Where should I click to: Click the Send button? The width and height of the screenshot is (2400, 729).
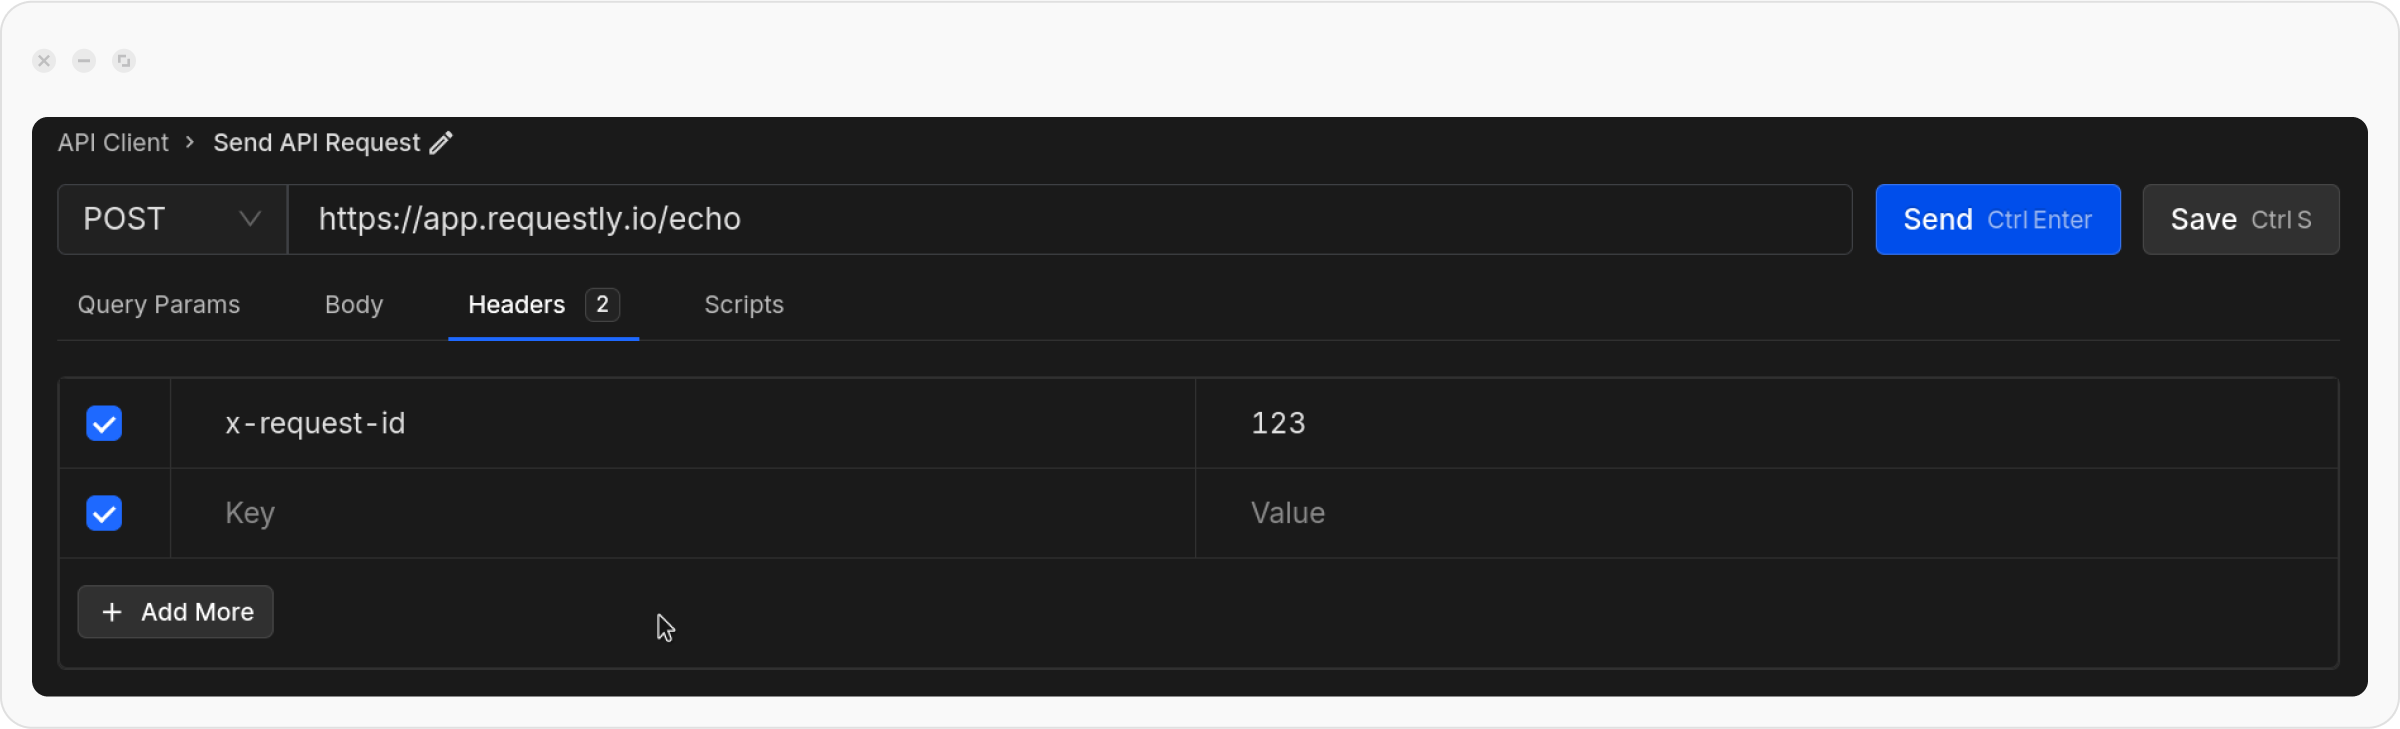click(1998, 219)
